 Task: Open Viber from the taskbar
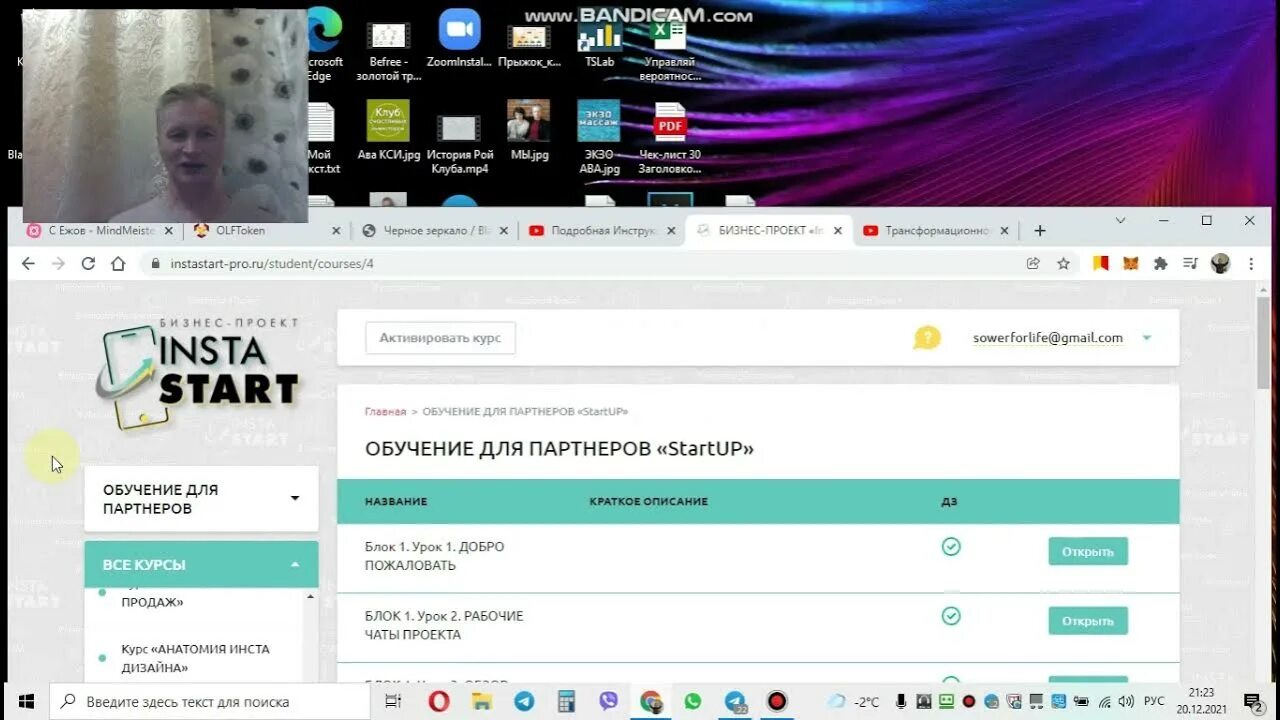608,701
